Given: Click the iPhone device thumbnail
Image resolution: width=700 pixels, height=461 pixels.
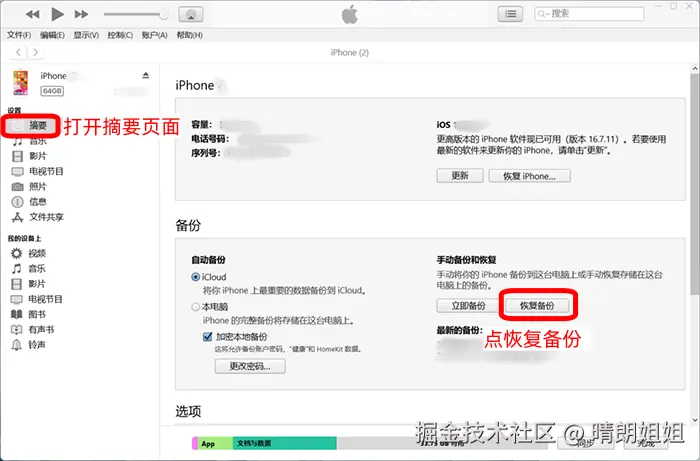Looking at the screenshot, I should pyautogui.click(x=21, y=83).
